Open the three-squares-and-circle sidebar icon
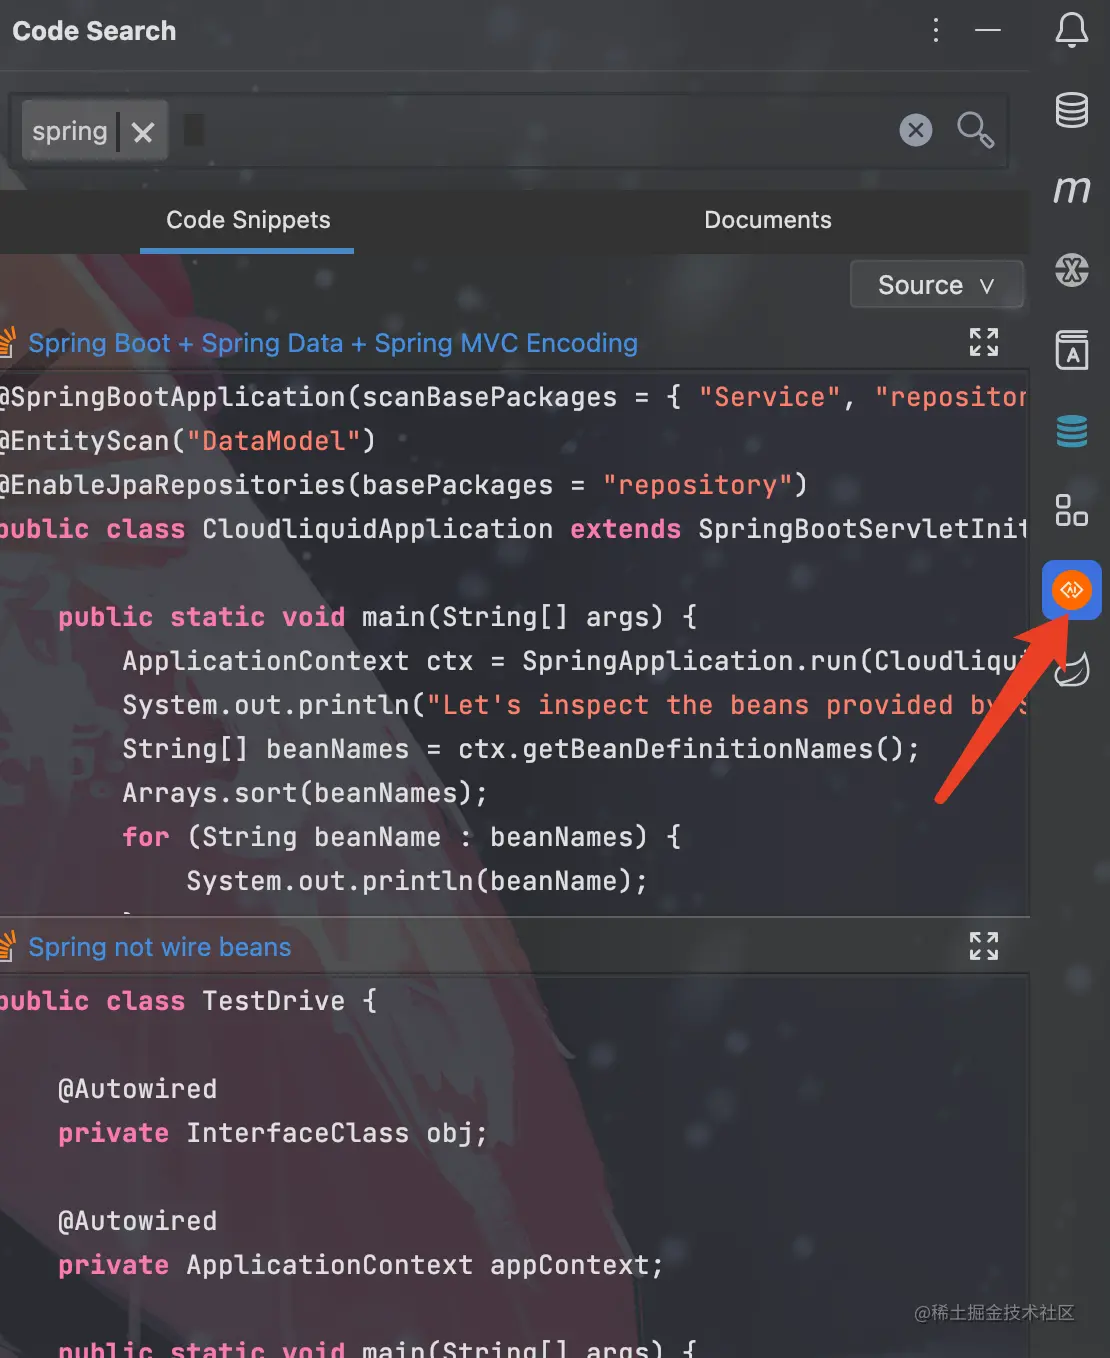 (x=1072, y=510)
